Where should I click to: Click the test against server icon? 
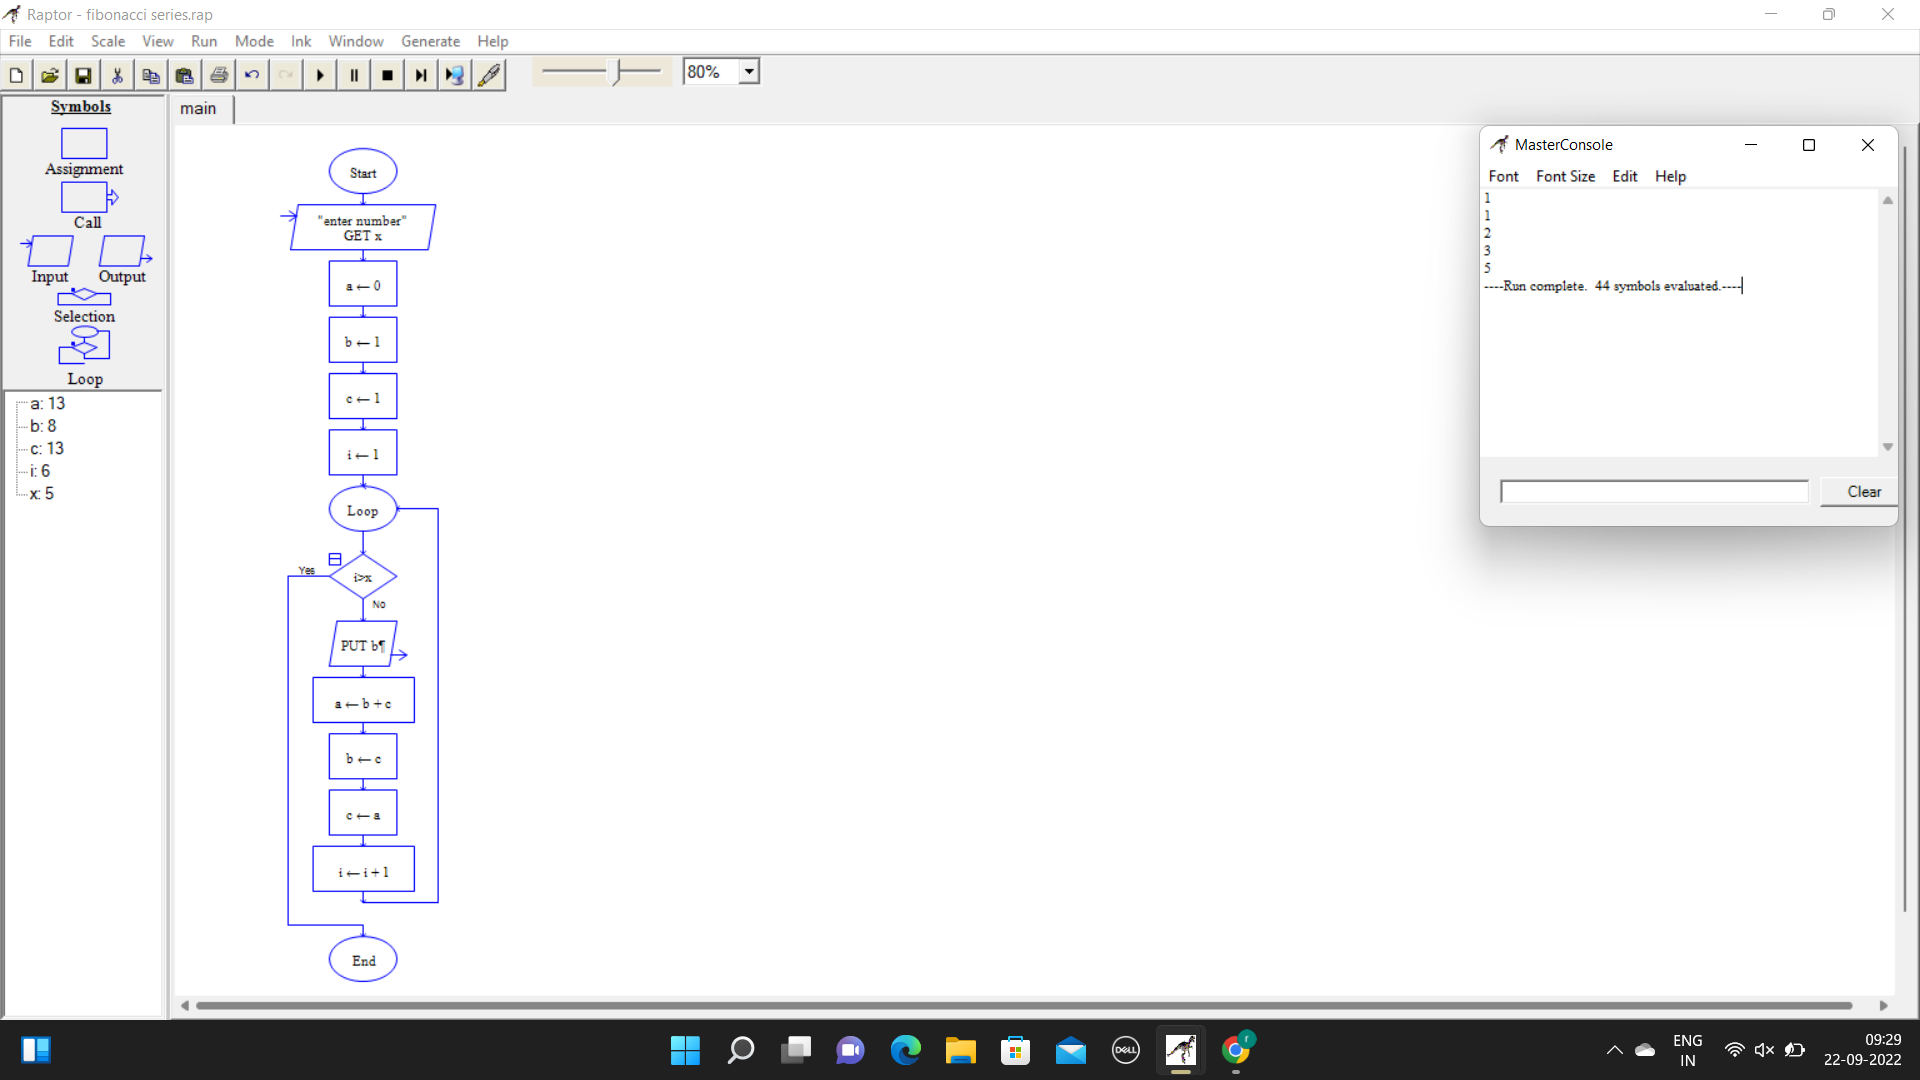[455, 75]
